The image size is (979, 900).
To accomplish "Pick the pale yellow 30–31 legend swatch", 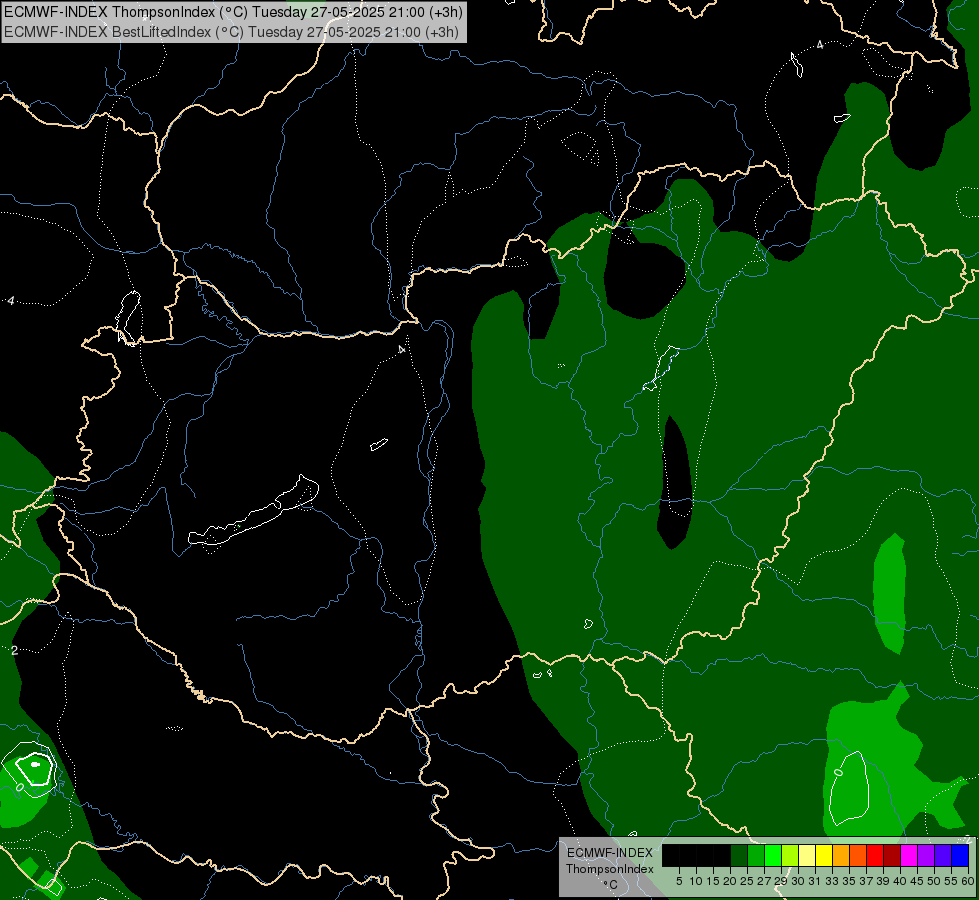I will (x=807, y=855).
